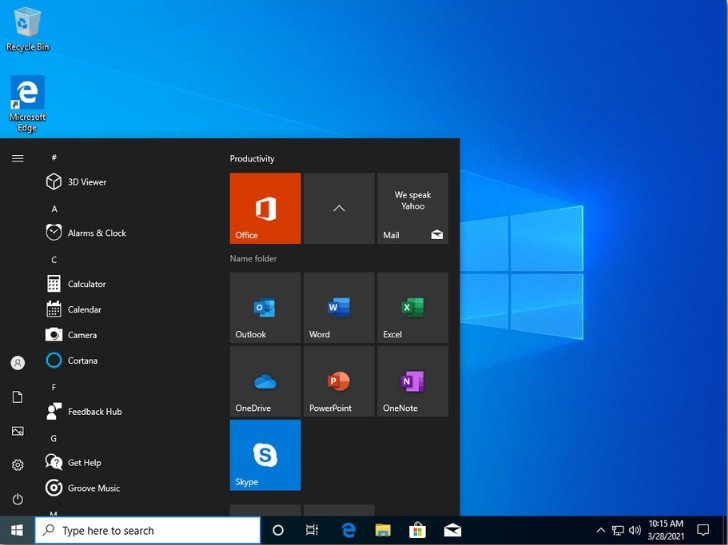Open Pictures from Start sidebar
Image resolution: width=728 pixels, height=545 pixels.
[18, 431]
